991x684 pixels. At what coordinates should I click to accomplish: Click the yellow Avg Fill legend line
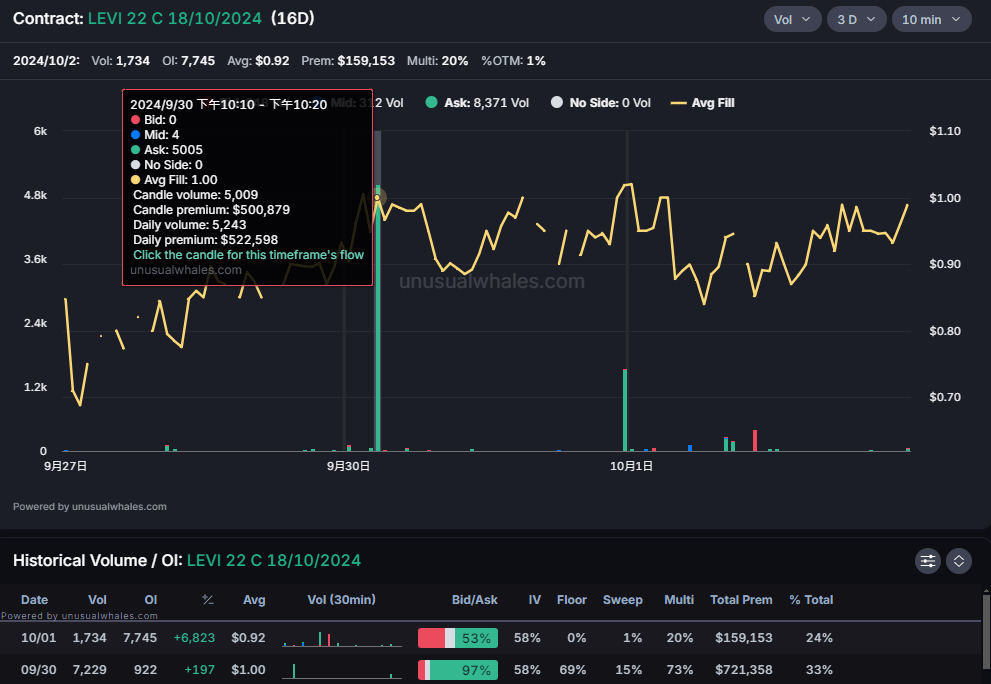pos(679,102)
